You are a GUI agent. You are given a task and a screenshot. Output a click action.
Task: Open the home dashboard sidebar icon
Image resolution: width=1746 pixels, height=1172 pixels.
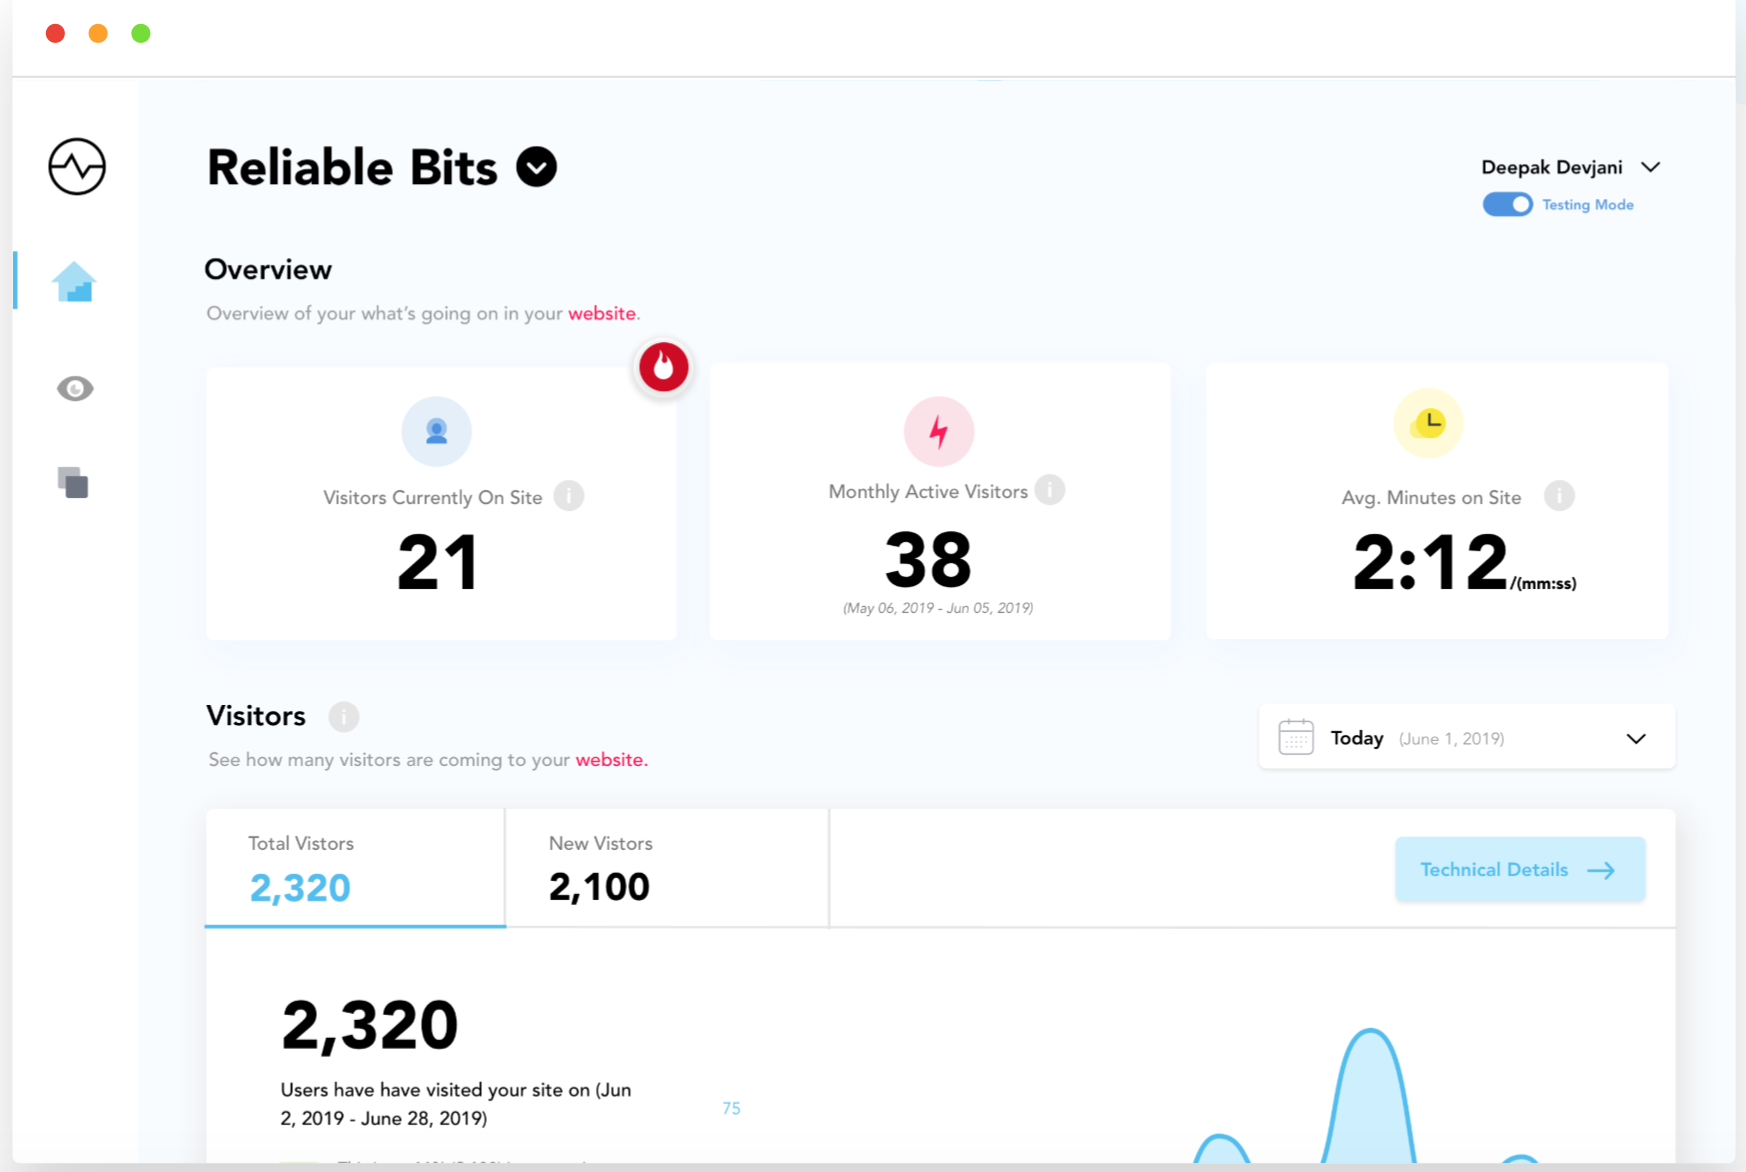[74, 282]
